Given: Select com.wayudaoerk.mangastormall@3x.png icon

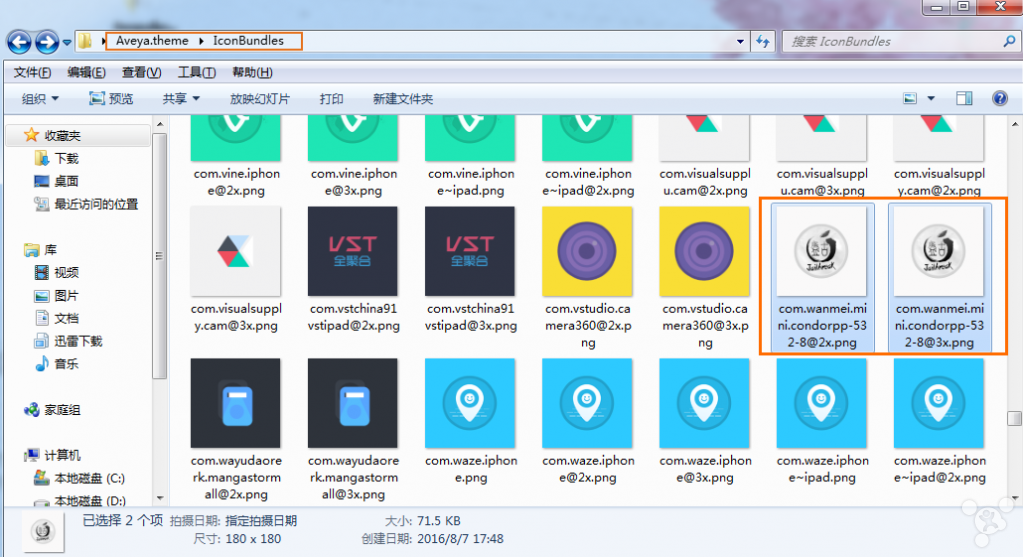Looking at the screenshot, I should [353, 403].
